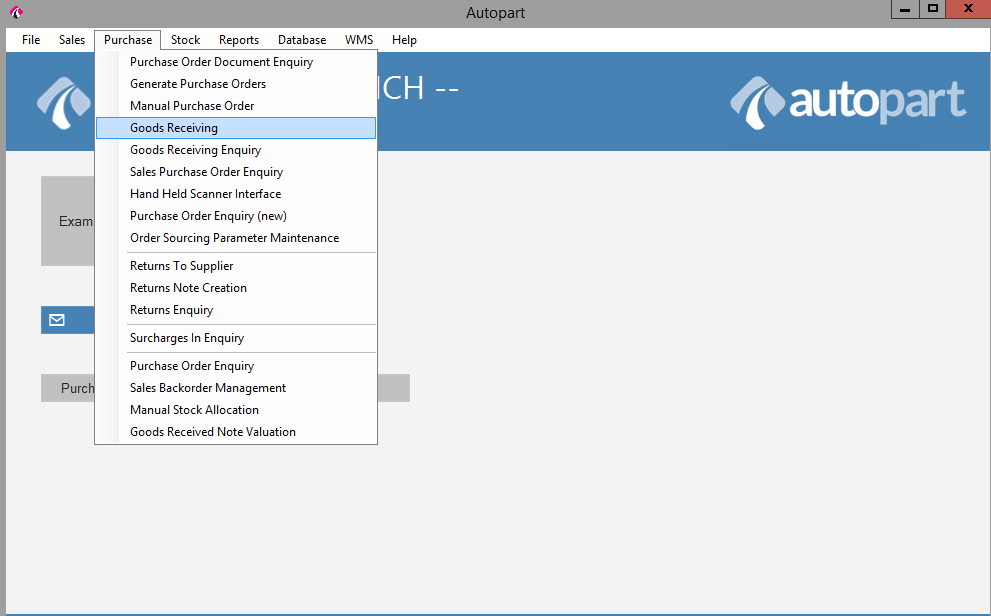Open Purchase Order Enquiry (new)
991x616 pixels.
click(236, 216)
